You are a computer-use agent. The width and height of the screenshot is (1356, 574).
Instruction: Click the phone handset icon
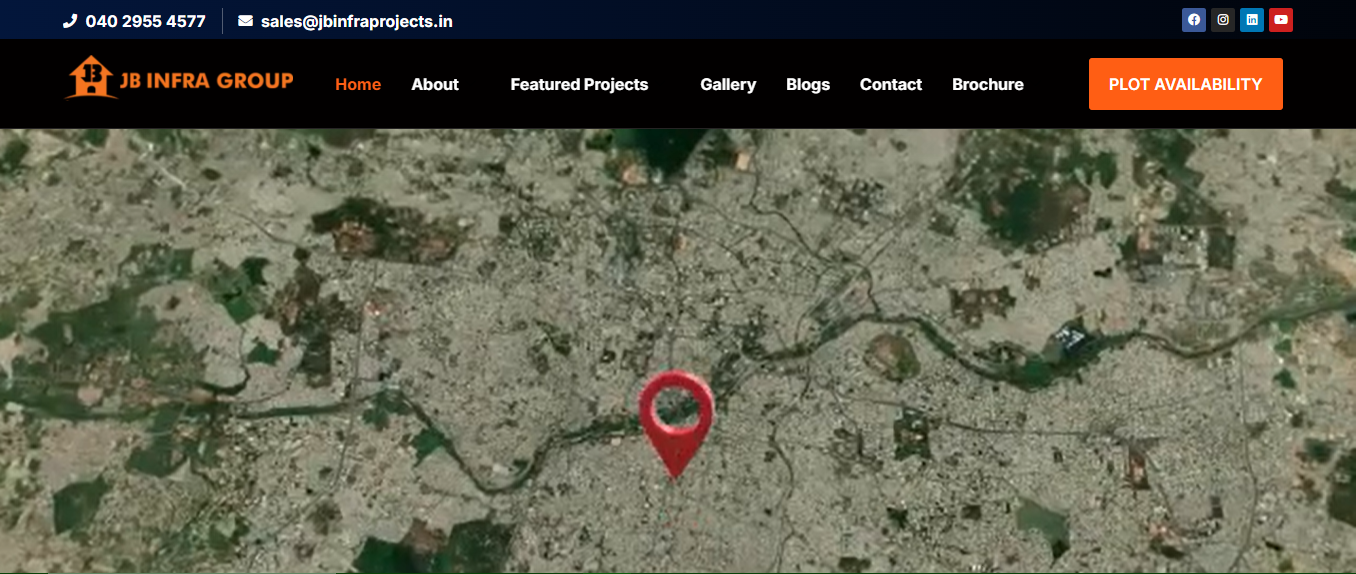click(x=70, y=21)
